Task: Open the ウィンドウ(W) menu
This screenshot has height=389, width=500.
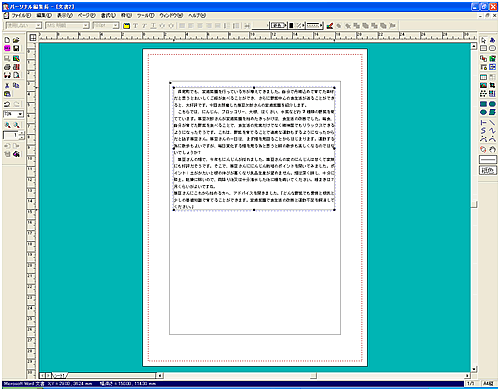Action: (x=171, y=16)
